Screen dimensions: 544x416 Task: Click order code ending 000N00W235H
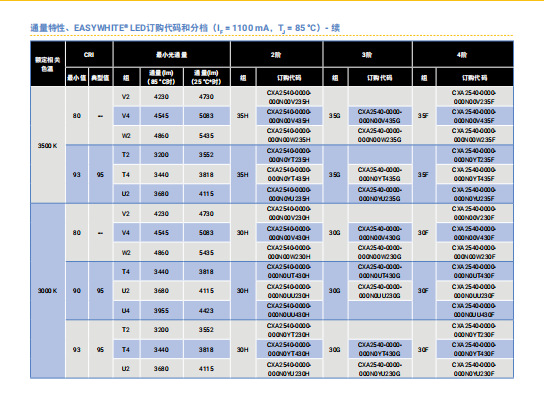click(289, 135)
